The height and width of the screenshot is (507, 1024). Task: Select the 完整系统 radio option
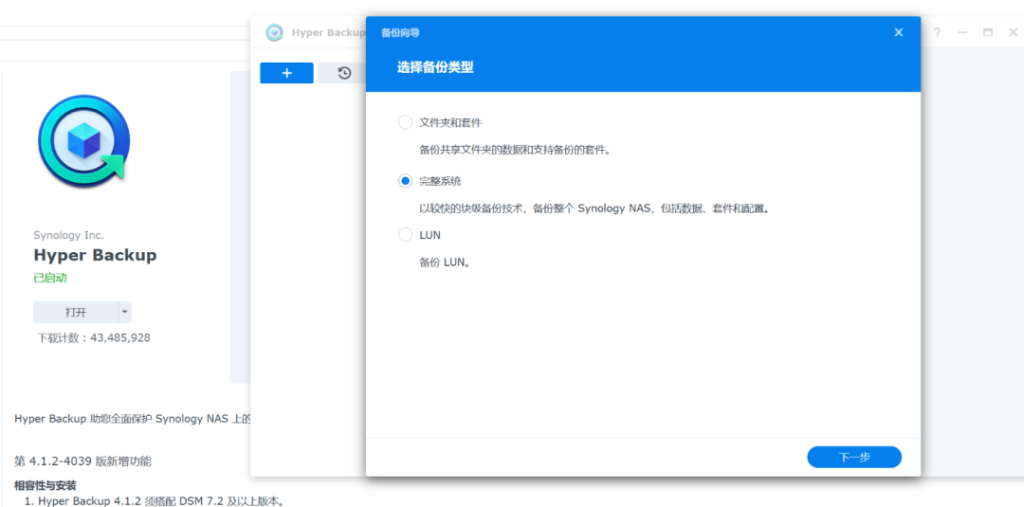(405, 181)
